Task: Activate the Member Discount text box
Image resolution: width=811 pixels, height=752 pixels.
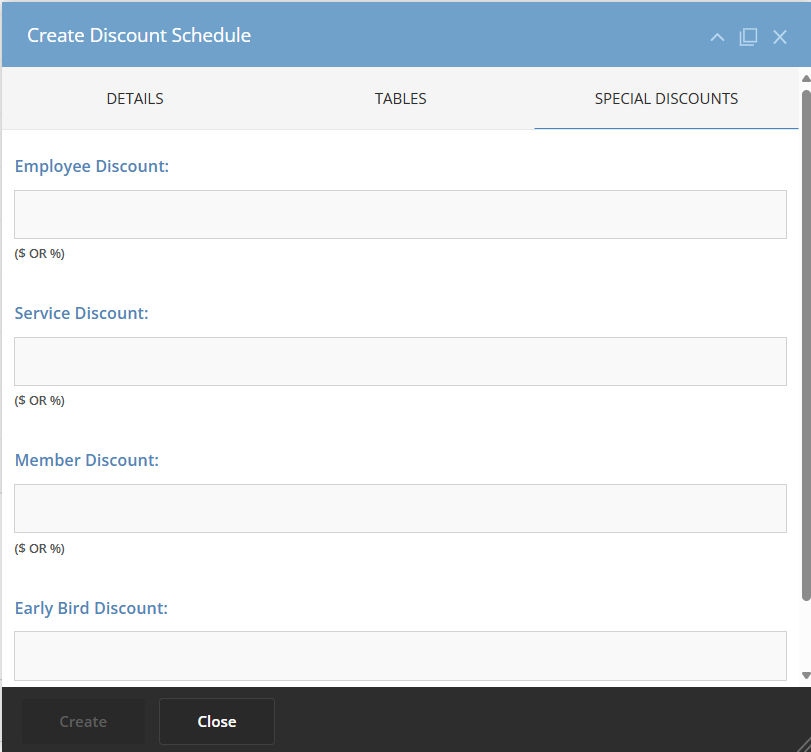Action: tap(400, 508)
